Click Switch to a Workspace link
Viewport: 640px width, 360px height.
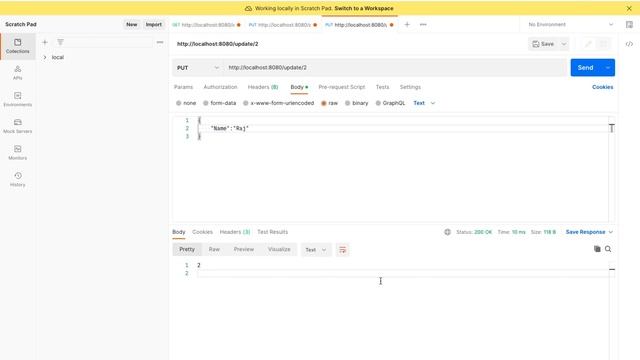pyautogui.click(x=364, y=8)
